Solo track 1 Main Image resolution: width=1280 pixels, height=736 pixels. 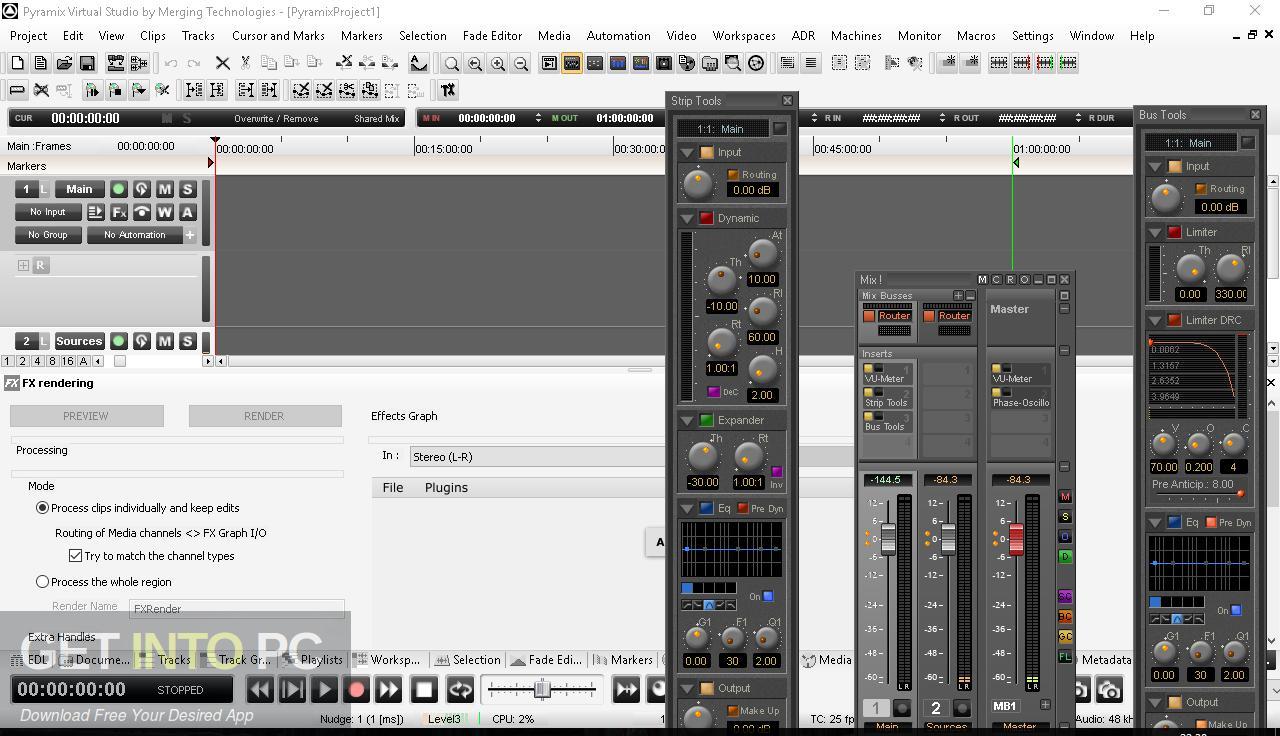187,189
